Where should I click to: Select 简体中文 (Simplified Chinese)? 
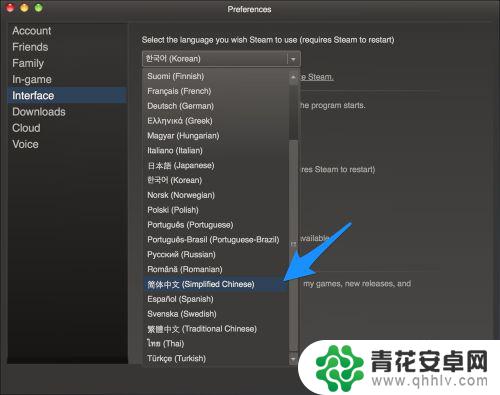click(x=216, y=284)
